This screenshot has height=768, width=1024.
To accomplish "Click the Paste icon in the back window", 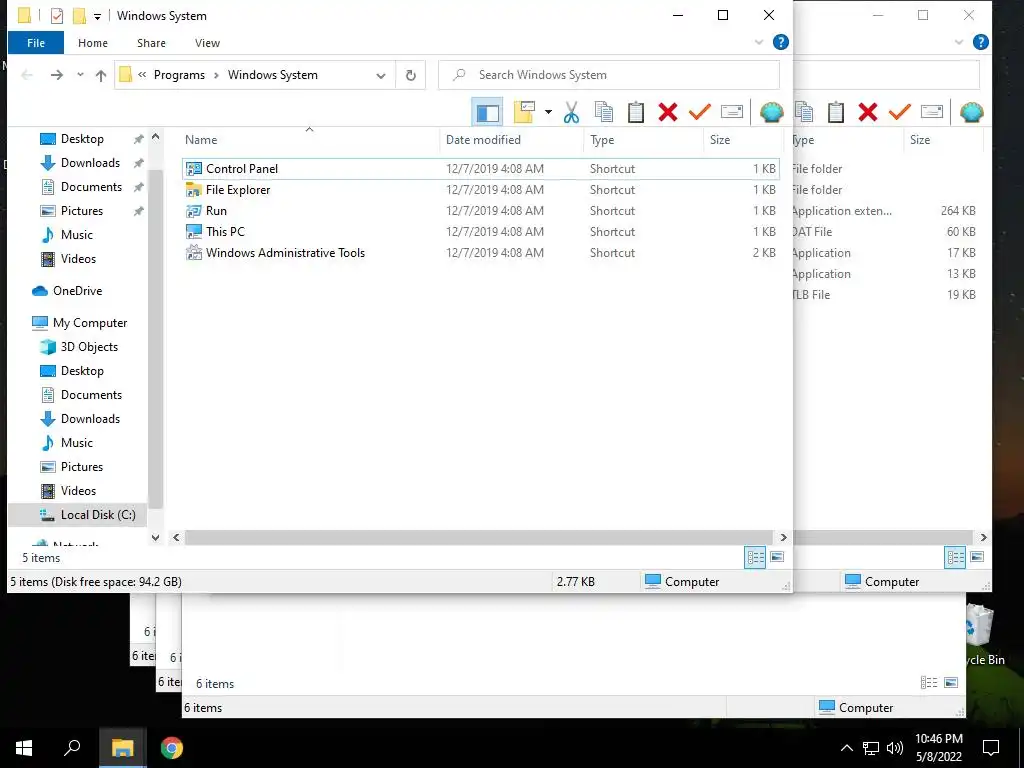I will point(836,112).
